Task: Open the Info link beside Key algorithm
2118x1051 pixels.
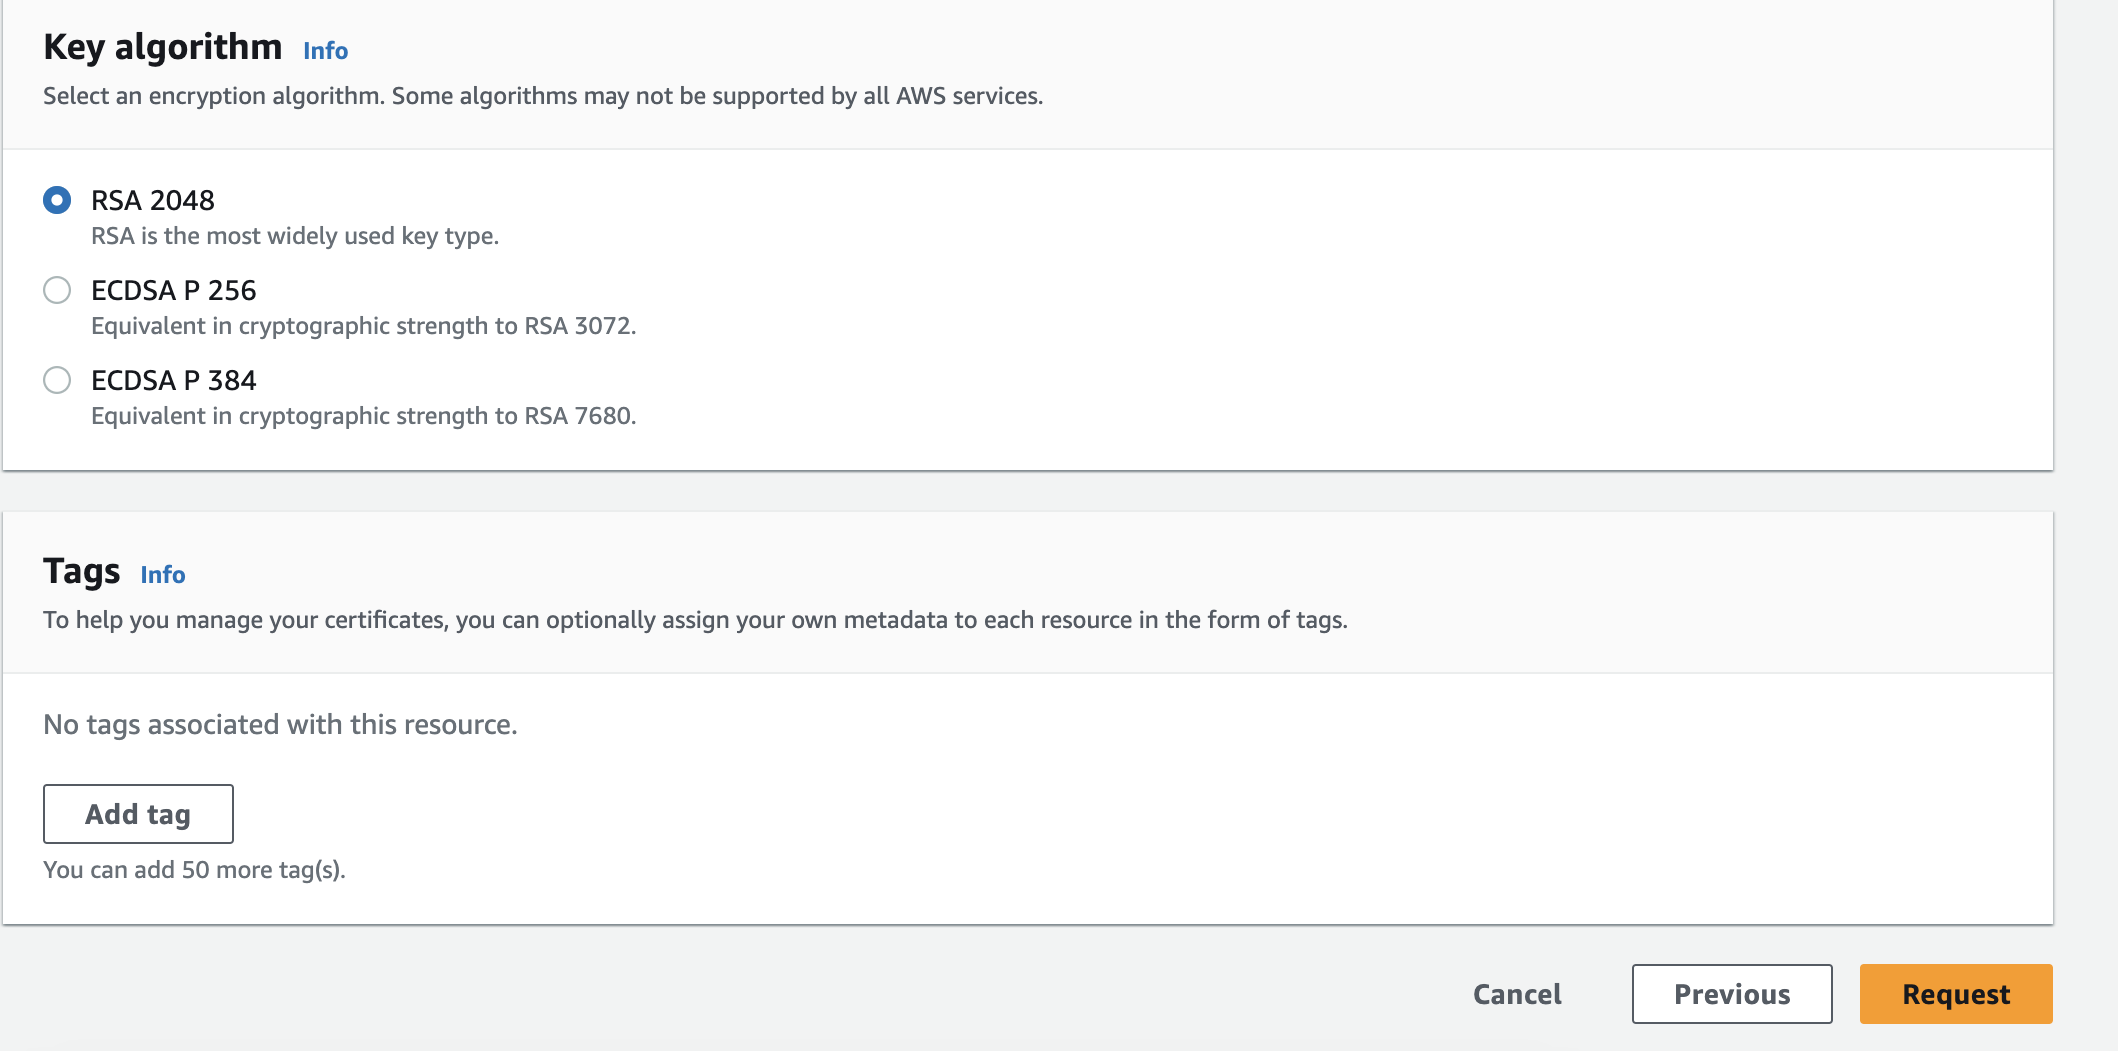Action: tap(325, 51)
